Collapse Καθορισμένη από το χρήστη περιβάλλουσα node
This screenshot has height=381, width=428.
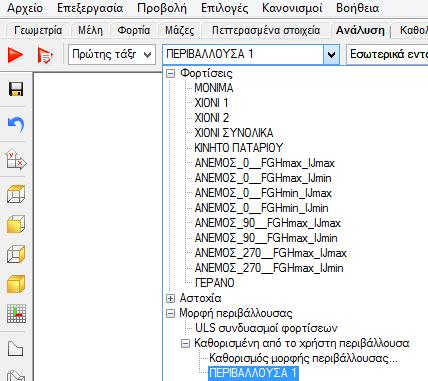pos(185,343)
